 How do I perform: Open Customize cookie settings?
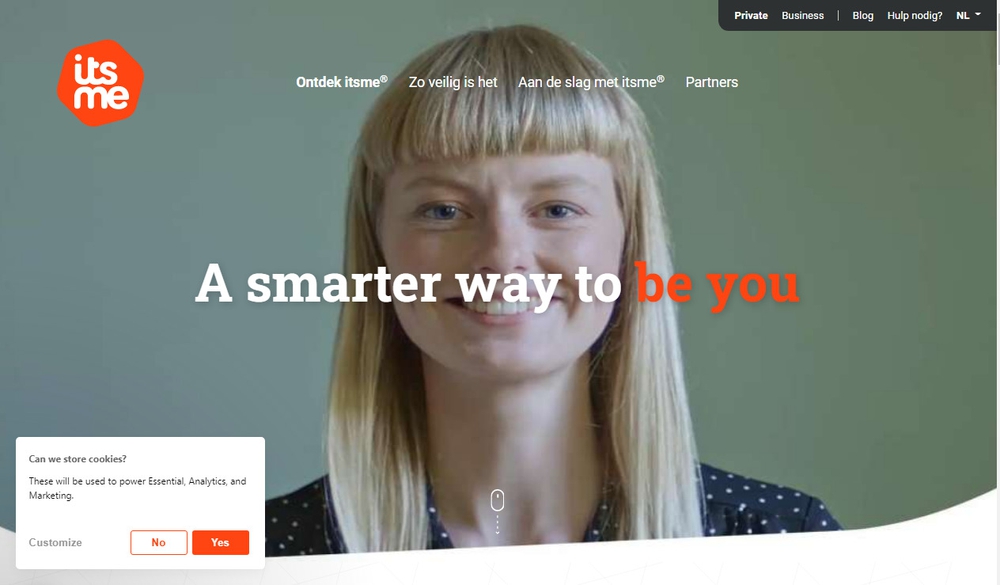55,542
